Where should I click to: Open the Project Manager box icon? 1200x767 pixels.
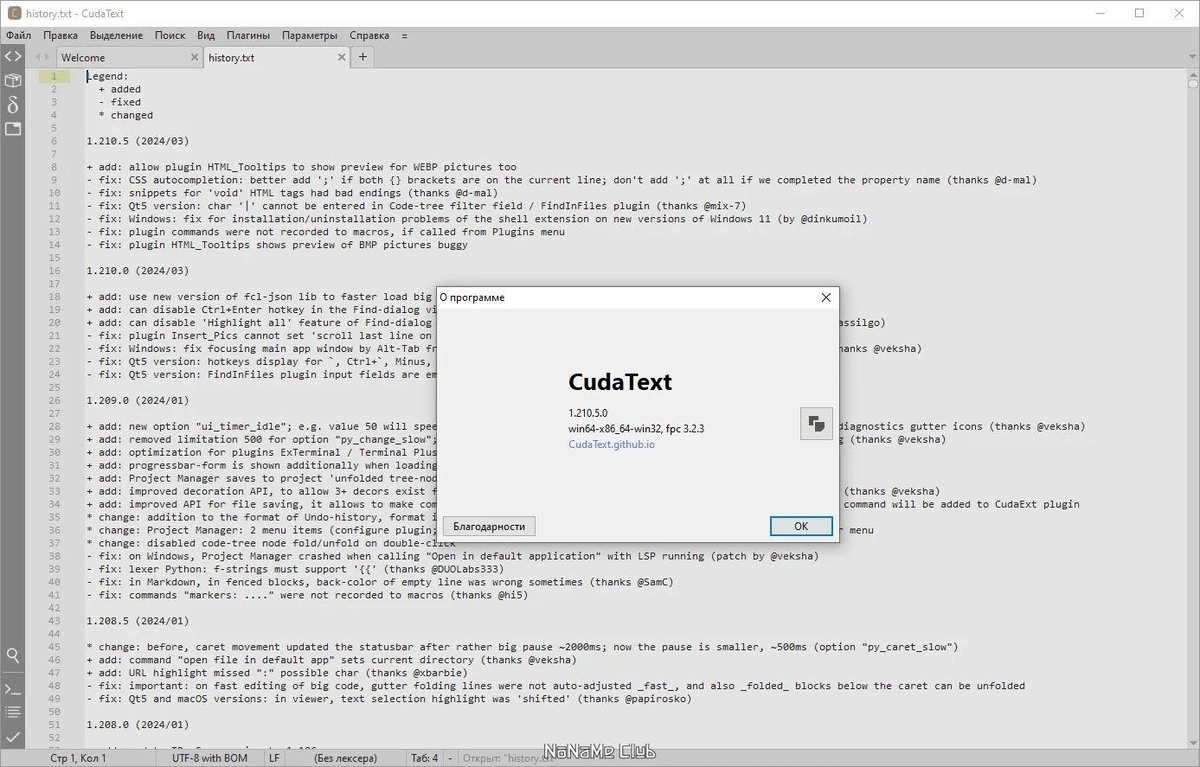12,81
